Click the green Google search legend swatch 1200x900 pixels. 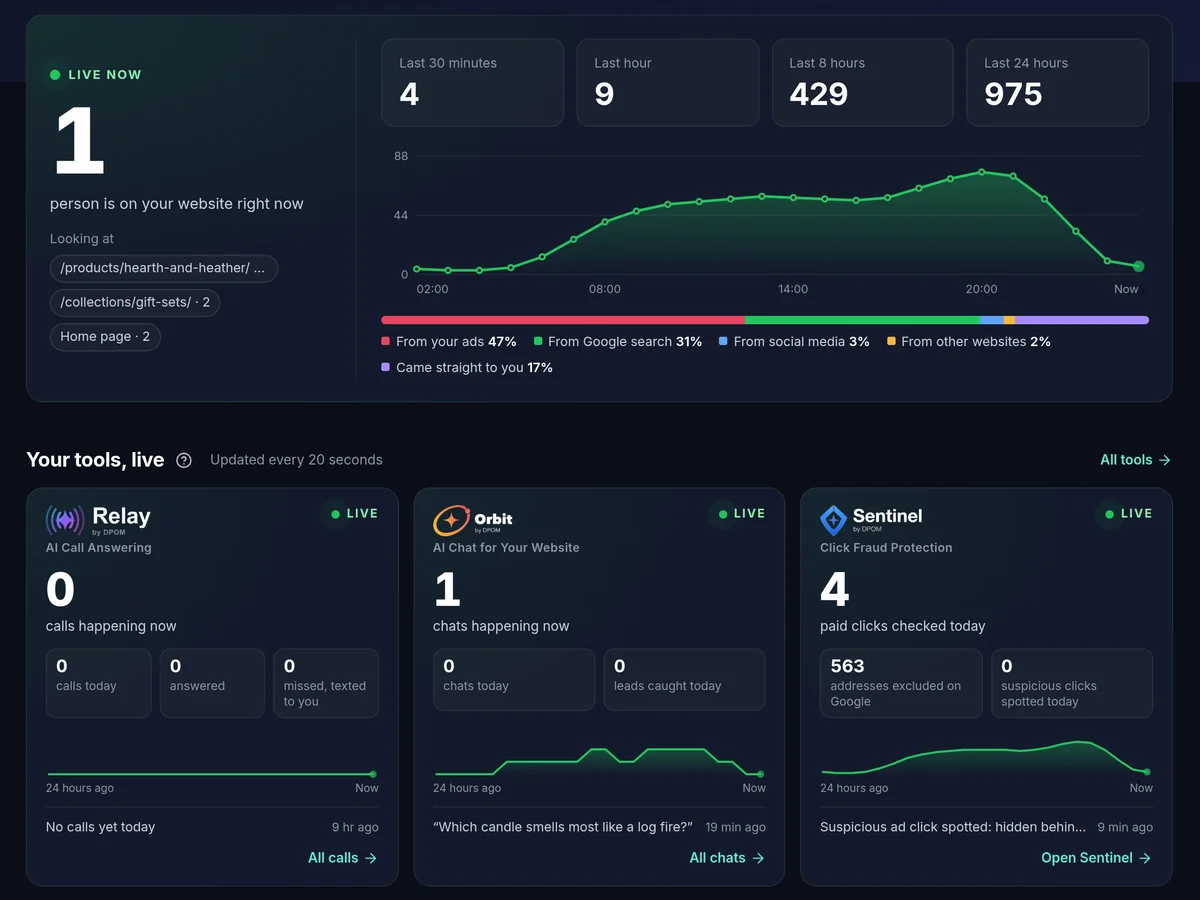coord(538,342)
